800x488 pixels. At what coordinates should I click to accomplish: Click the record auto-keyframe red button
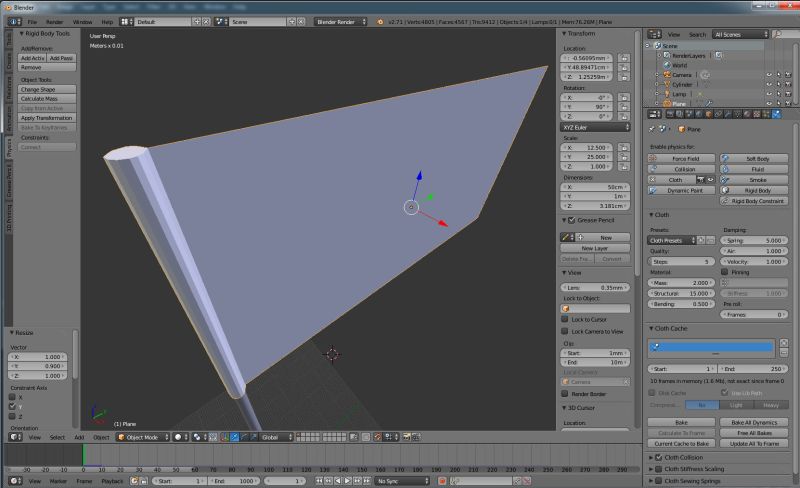click(442, 481)
